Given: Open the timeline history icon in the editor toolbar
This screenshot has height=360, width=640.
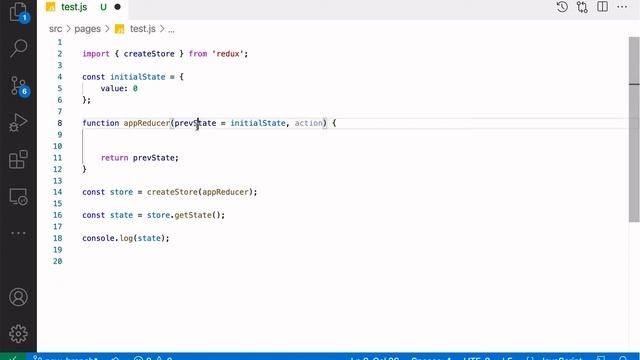Looking at the screenshot, I should tap(562, 7).
